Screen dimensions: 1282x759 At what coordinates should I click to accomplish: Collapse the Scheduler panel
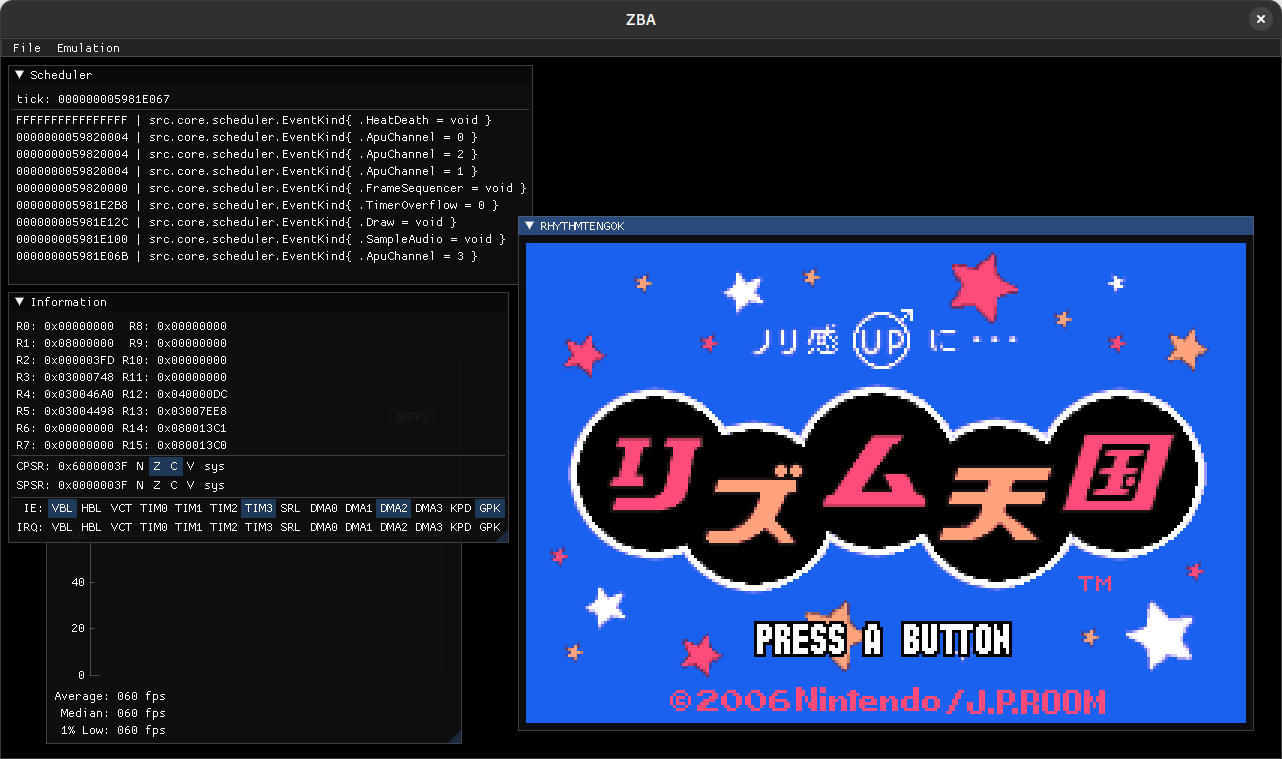click(x=19, y=74)
